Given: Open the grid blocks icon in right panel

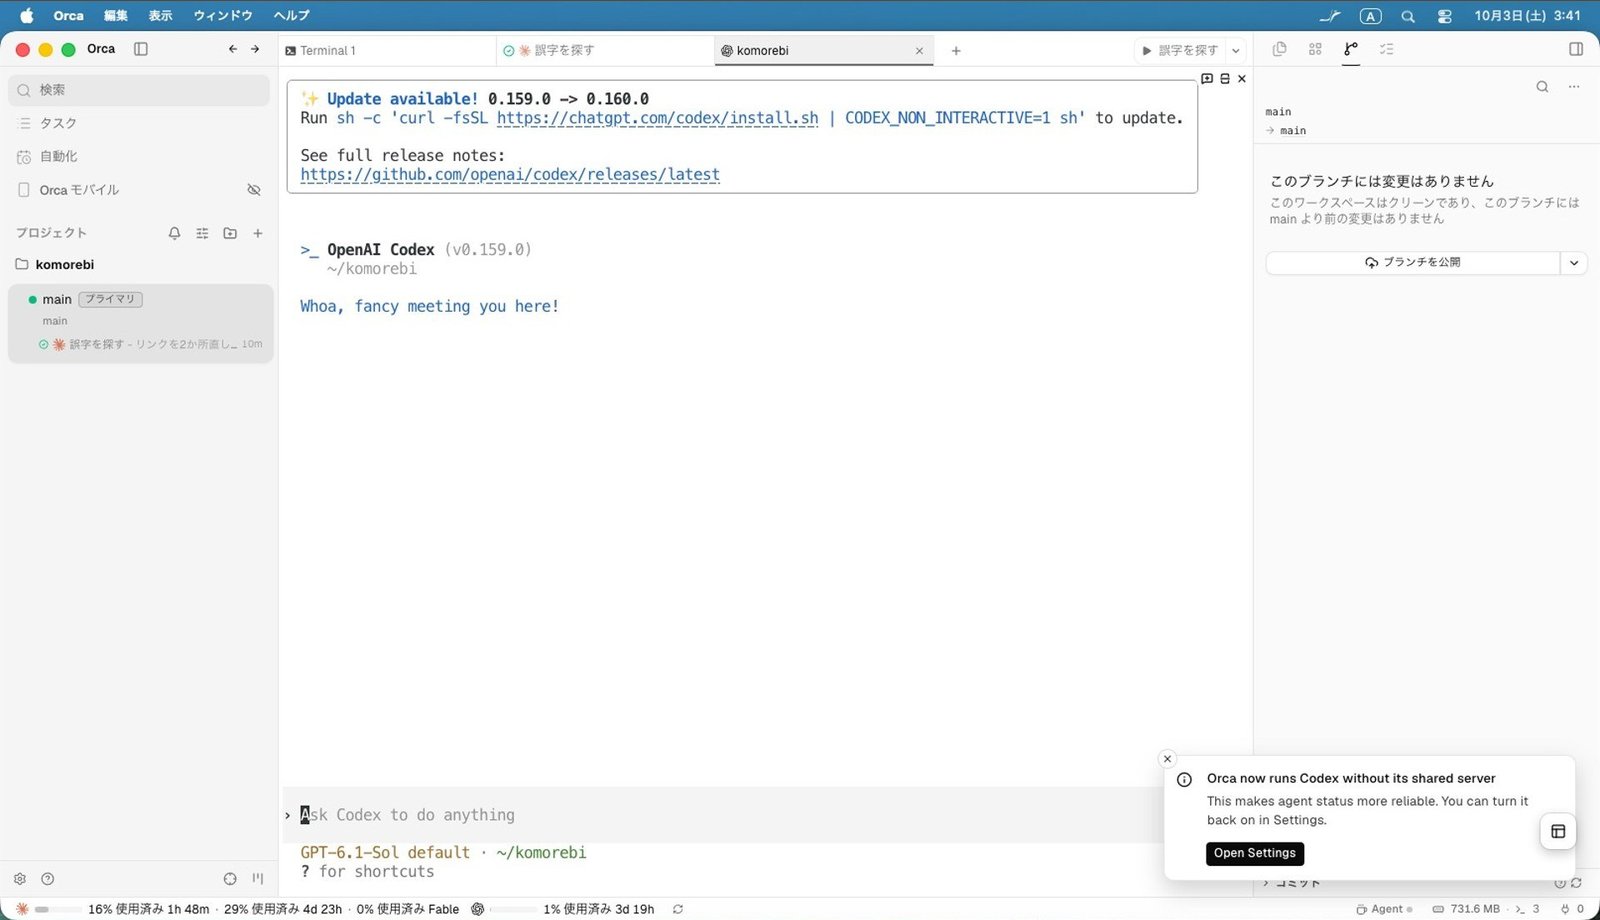Looking at the screenshot, I should (1315, 49).
